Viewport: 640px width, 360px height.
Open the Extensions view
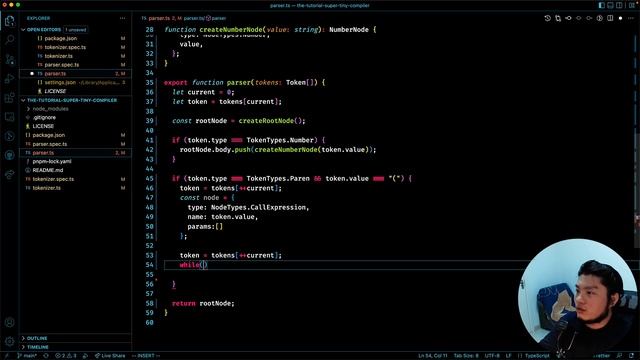[9, 98]
